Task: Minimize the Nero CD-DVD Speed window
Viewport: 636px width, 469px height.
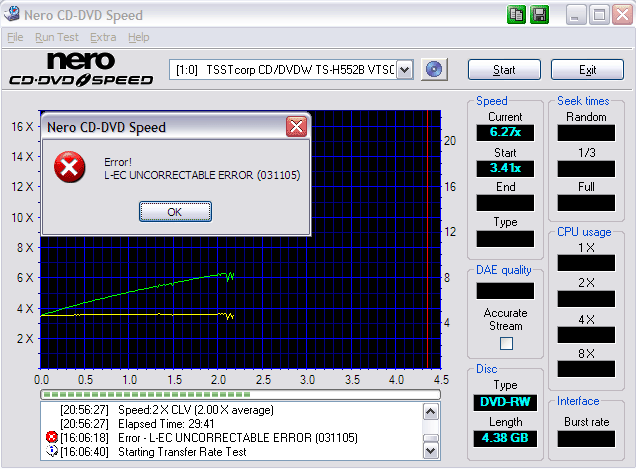Action: pyautogui.click(x=576, y=15)
